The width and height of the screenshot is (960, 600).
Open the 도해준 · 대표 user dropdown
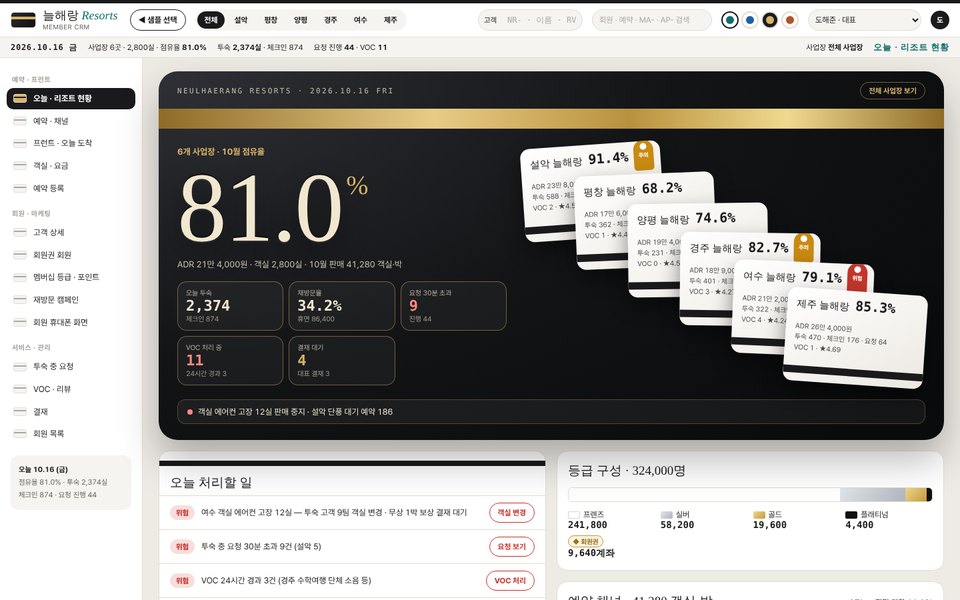[864, 20]
